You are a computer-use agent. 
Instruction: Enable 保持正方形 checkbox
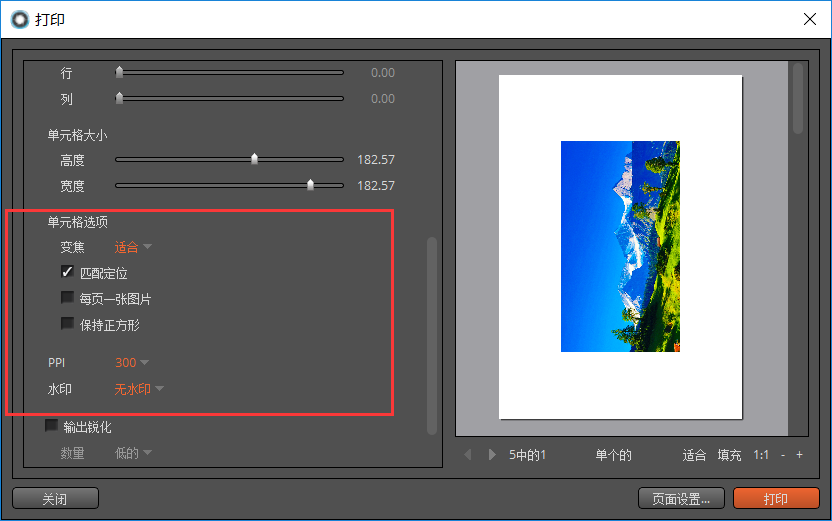pyautogui.click(x=67, y=324)
